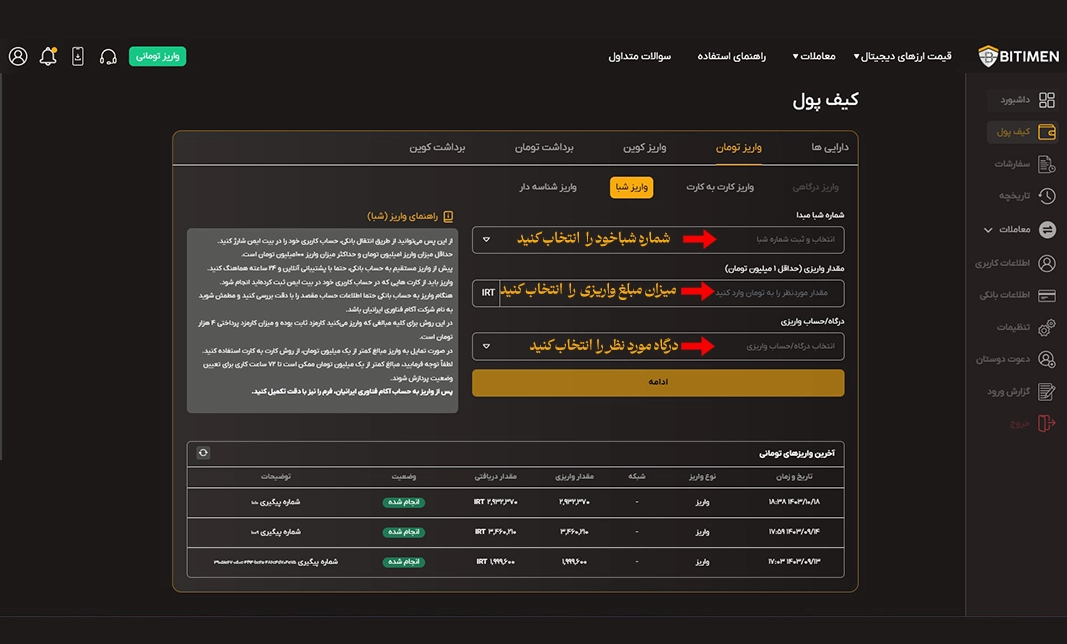Select واریز درگاهی deposit method
The width and height of the screenshot is (1067, 644).
[815, 187]
